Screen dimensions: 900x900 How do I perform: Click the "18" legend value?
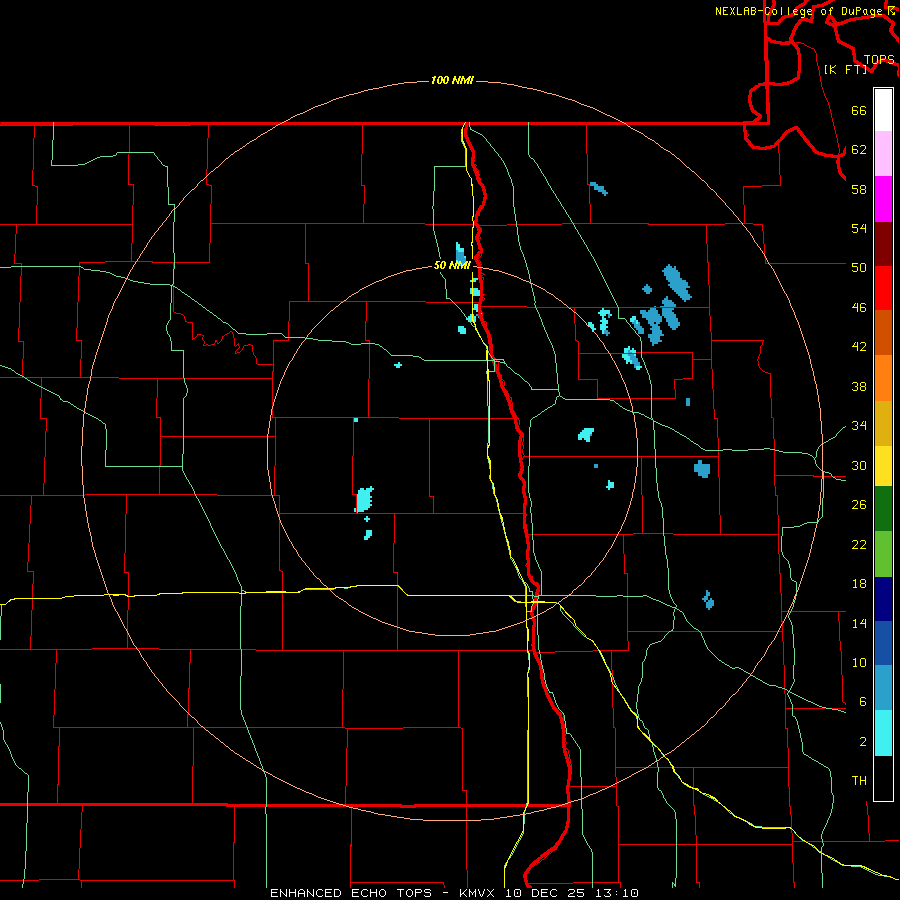coord(859,584)
